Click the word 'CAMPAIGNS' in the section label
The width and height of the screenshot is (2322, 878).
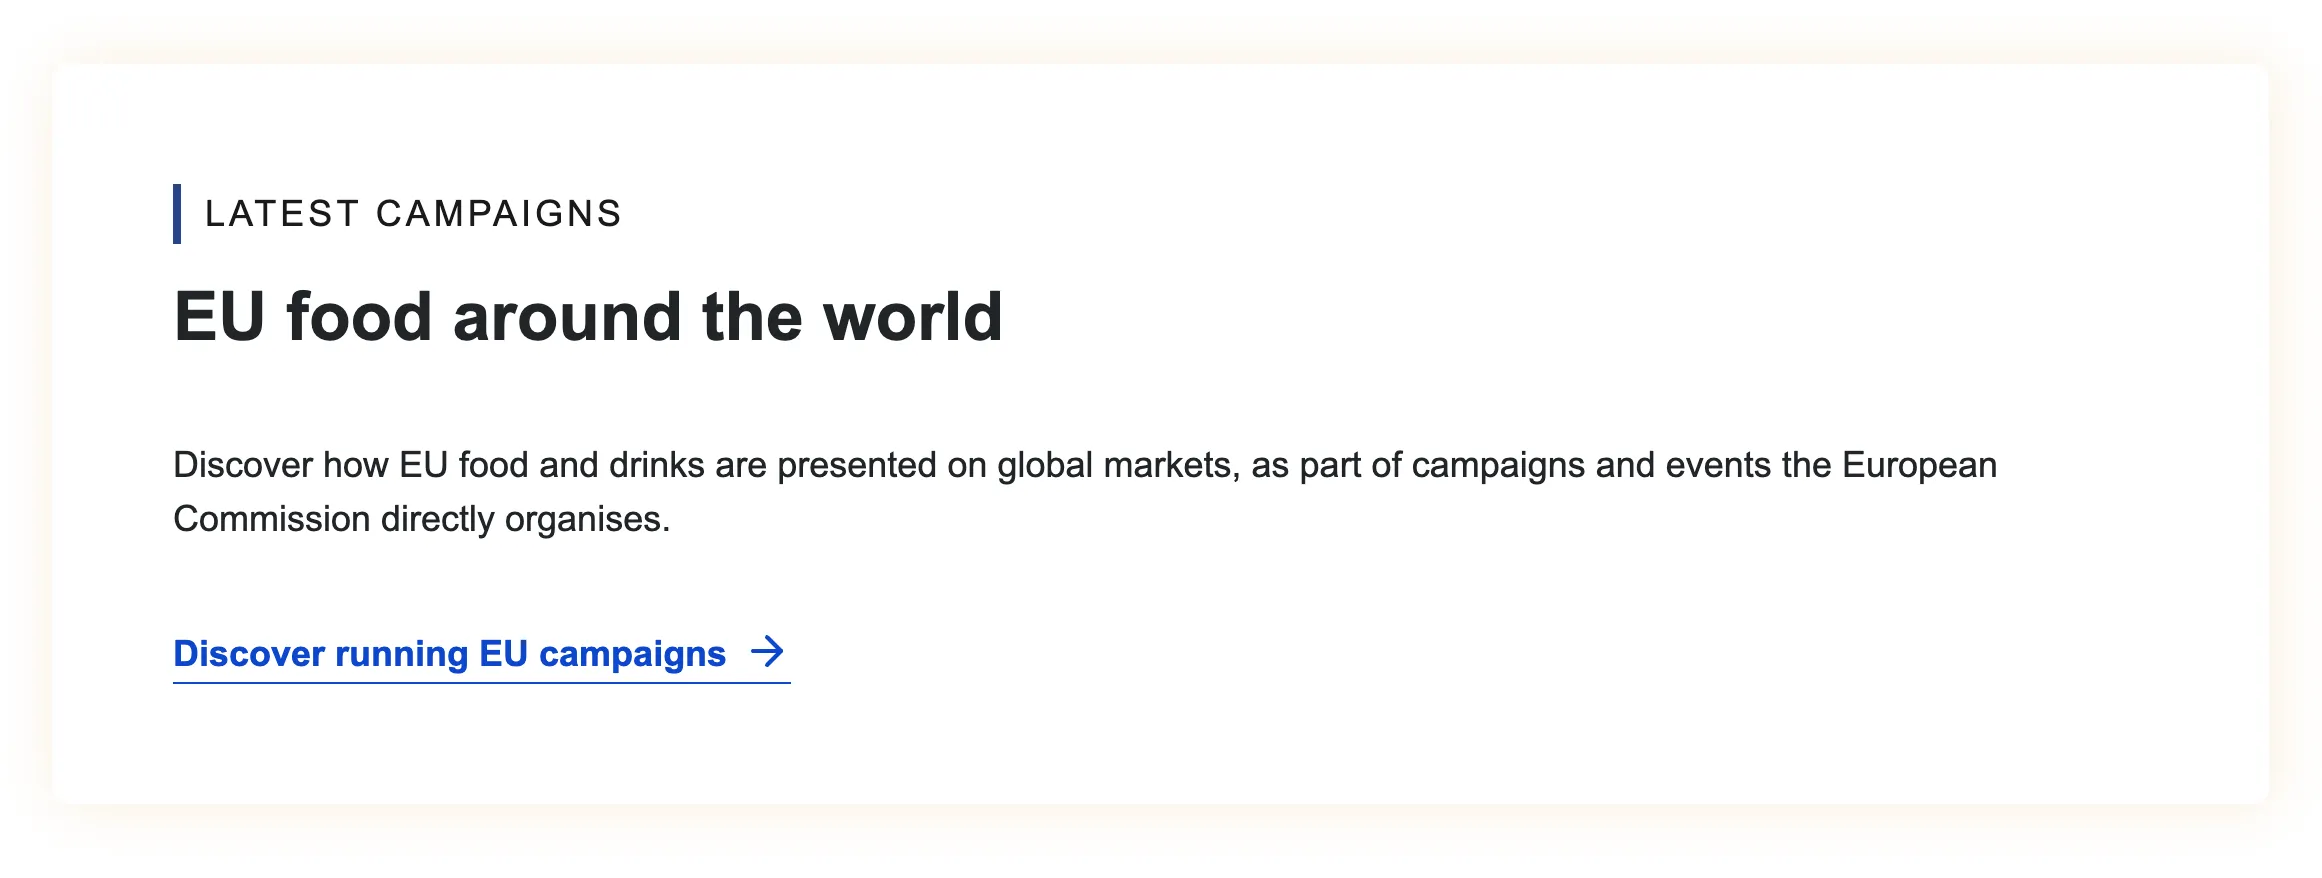498,214
